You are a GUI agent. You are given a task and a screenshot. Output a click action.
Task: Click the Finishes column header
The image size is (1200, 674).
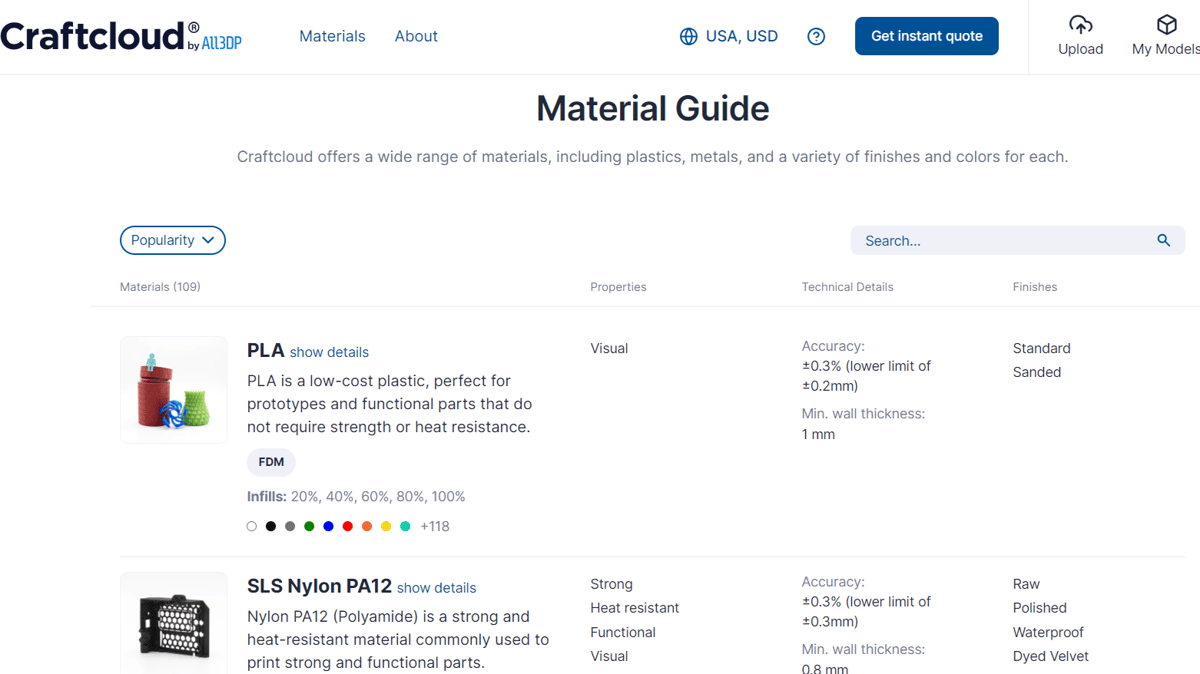point(1035,287)
